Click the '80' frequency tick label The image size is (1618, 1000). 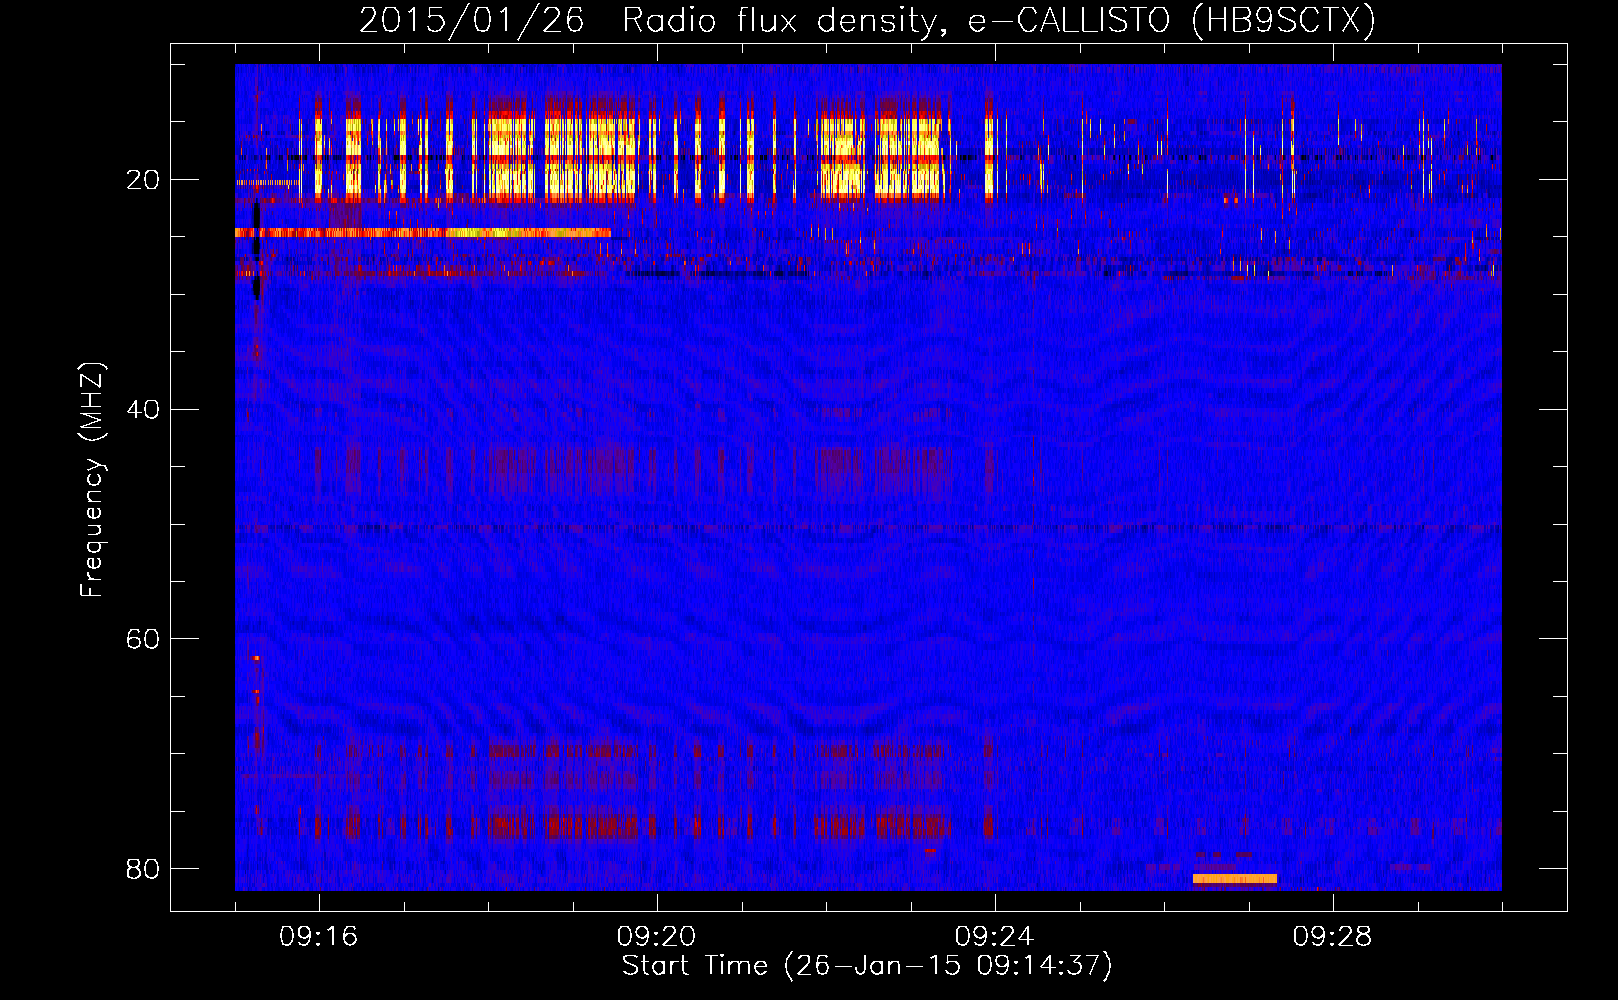click(x=142, y=868)
